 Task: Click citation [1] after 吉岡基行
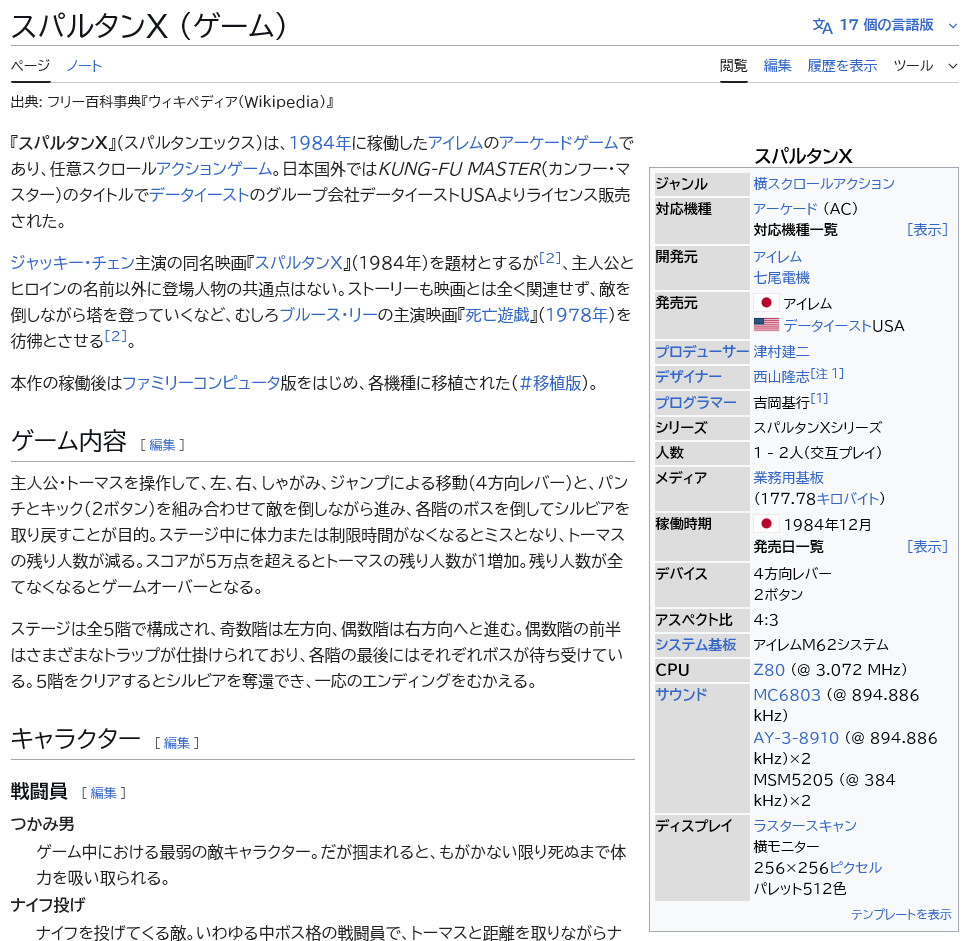(819, 398)
